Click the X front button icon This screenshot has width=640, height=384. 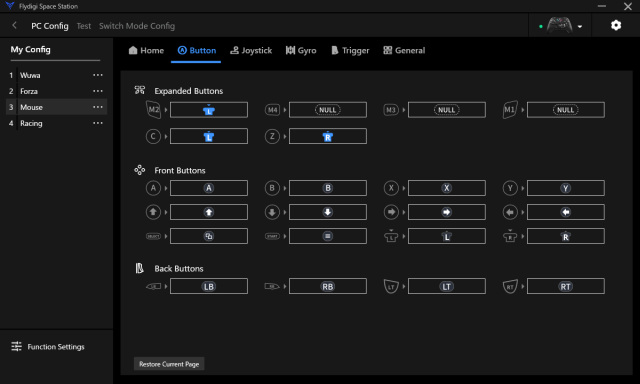(x=391, y=188)
